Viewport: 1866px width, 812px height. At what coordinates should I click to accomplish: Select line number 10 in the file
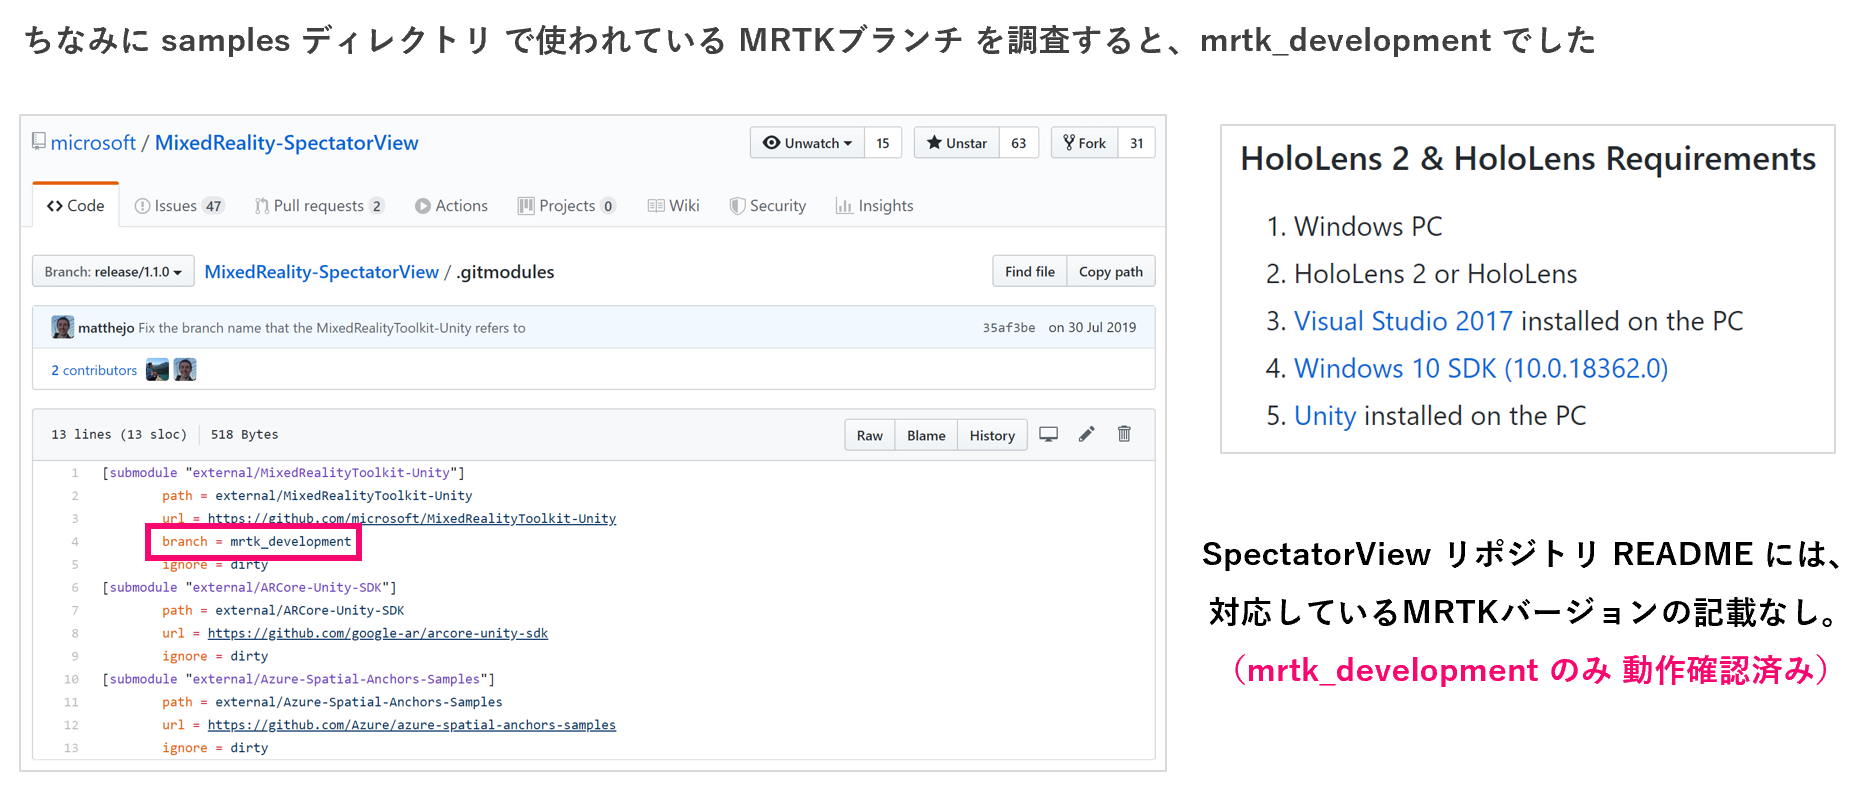[71, 680]
